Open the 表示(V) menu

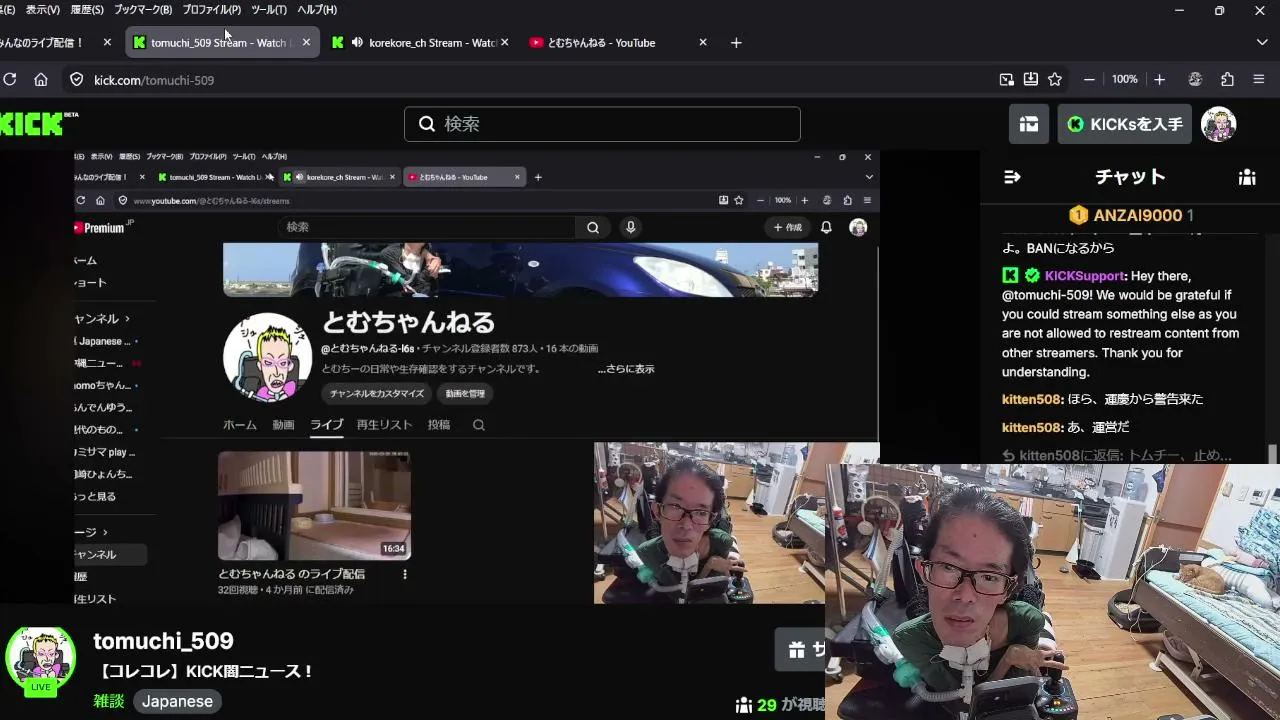42,9
